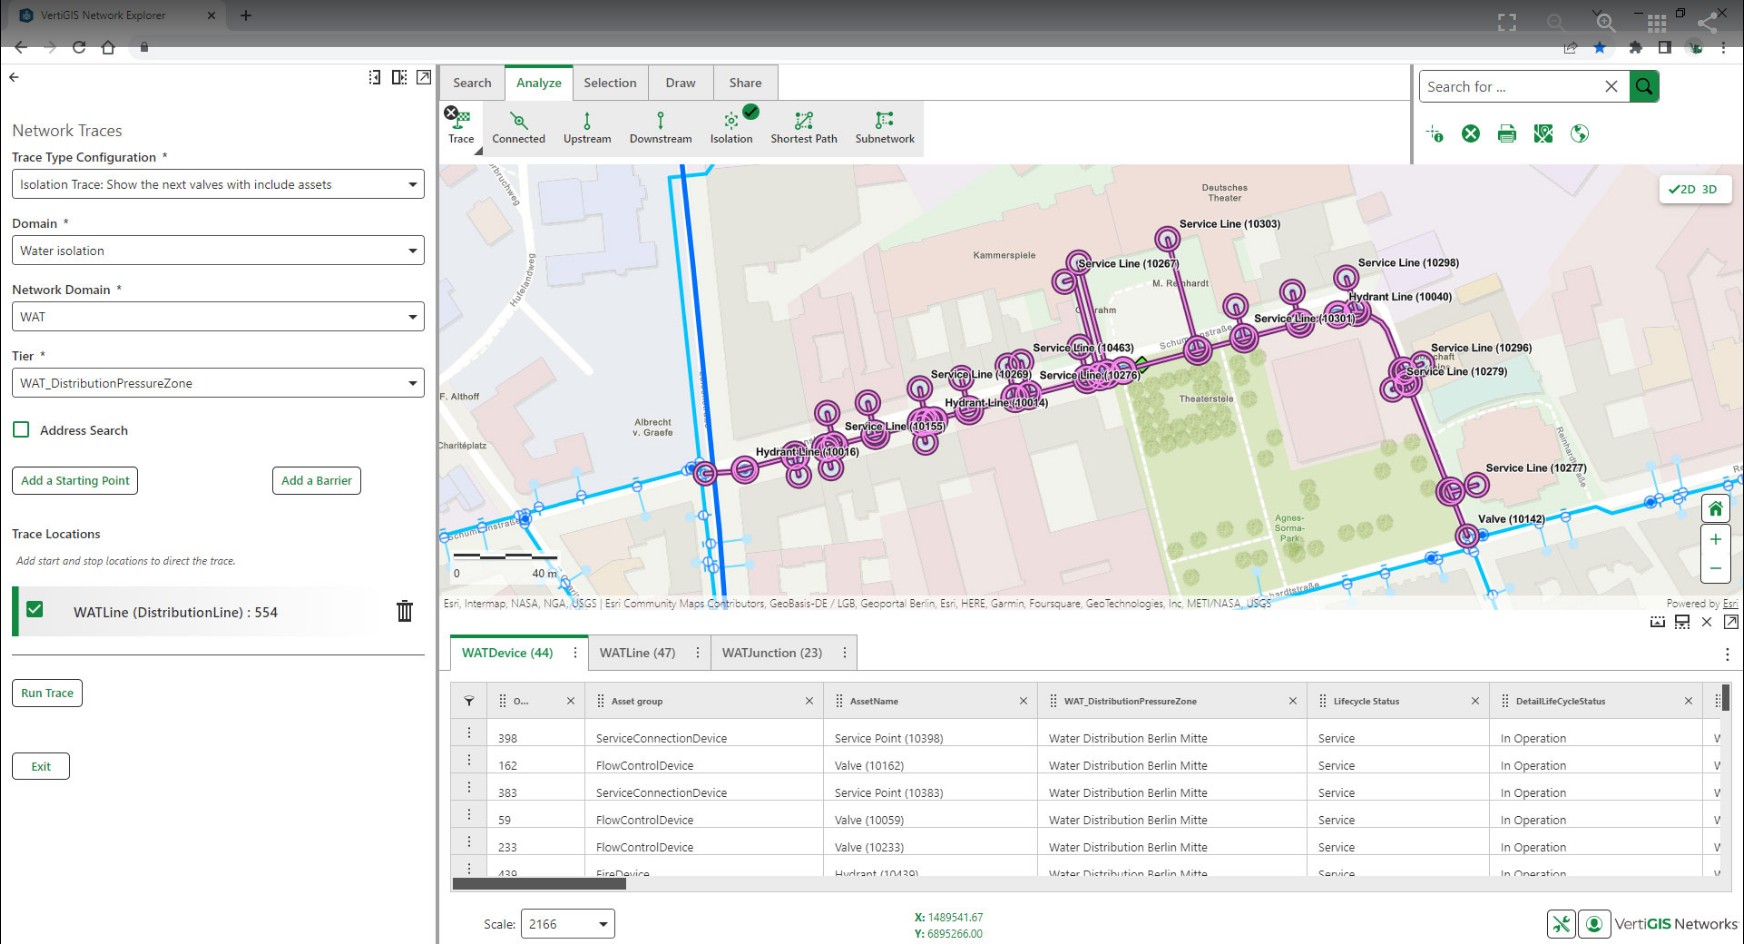Open the Scale dropdown
The image size is (1744, 944).
(x=567, y=924)
